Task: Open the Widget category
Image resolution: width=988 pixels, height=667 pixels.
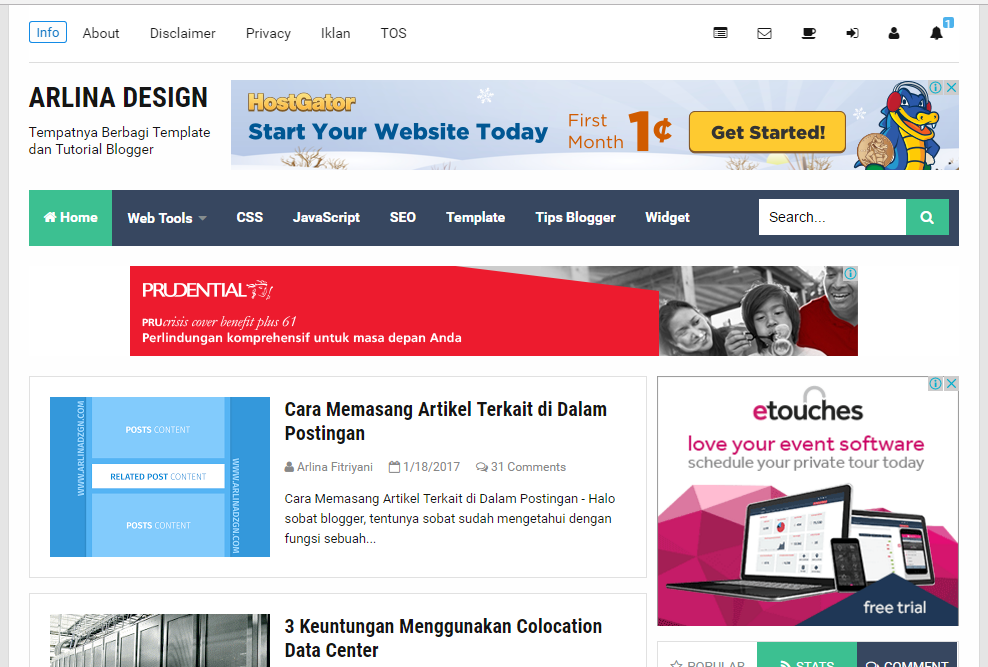Action: click(667, 217)
